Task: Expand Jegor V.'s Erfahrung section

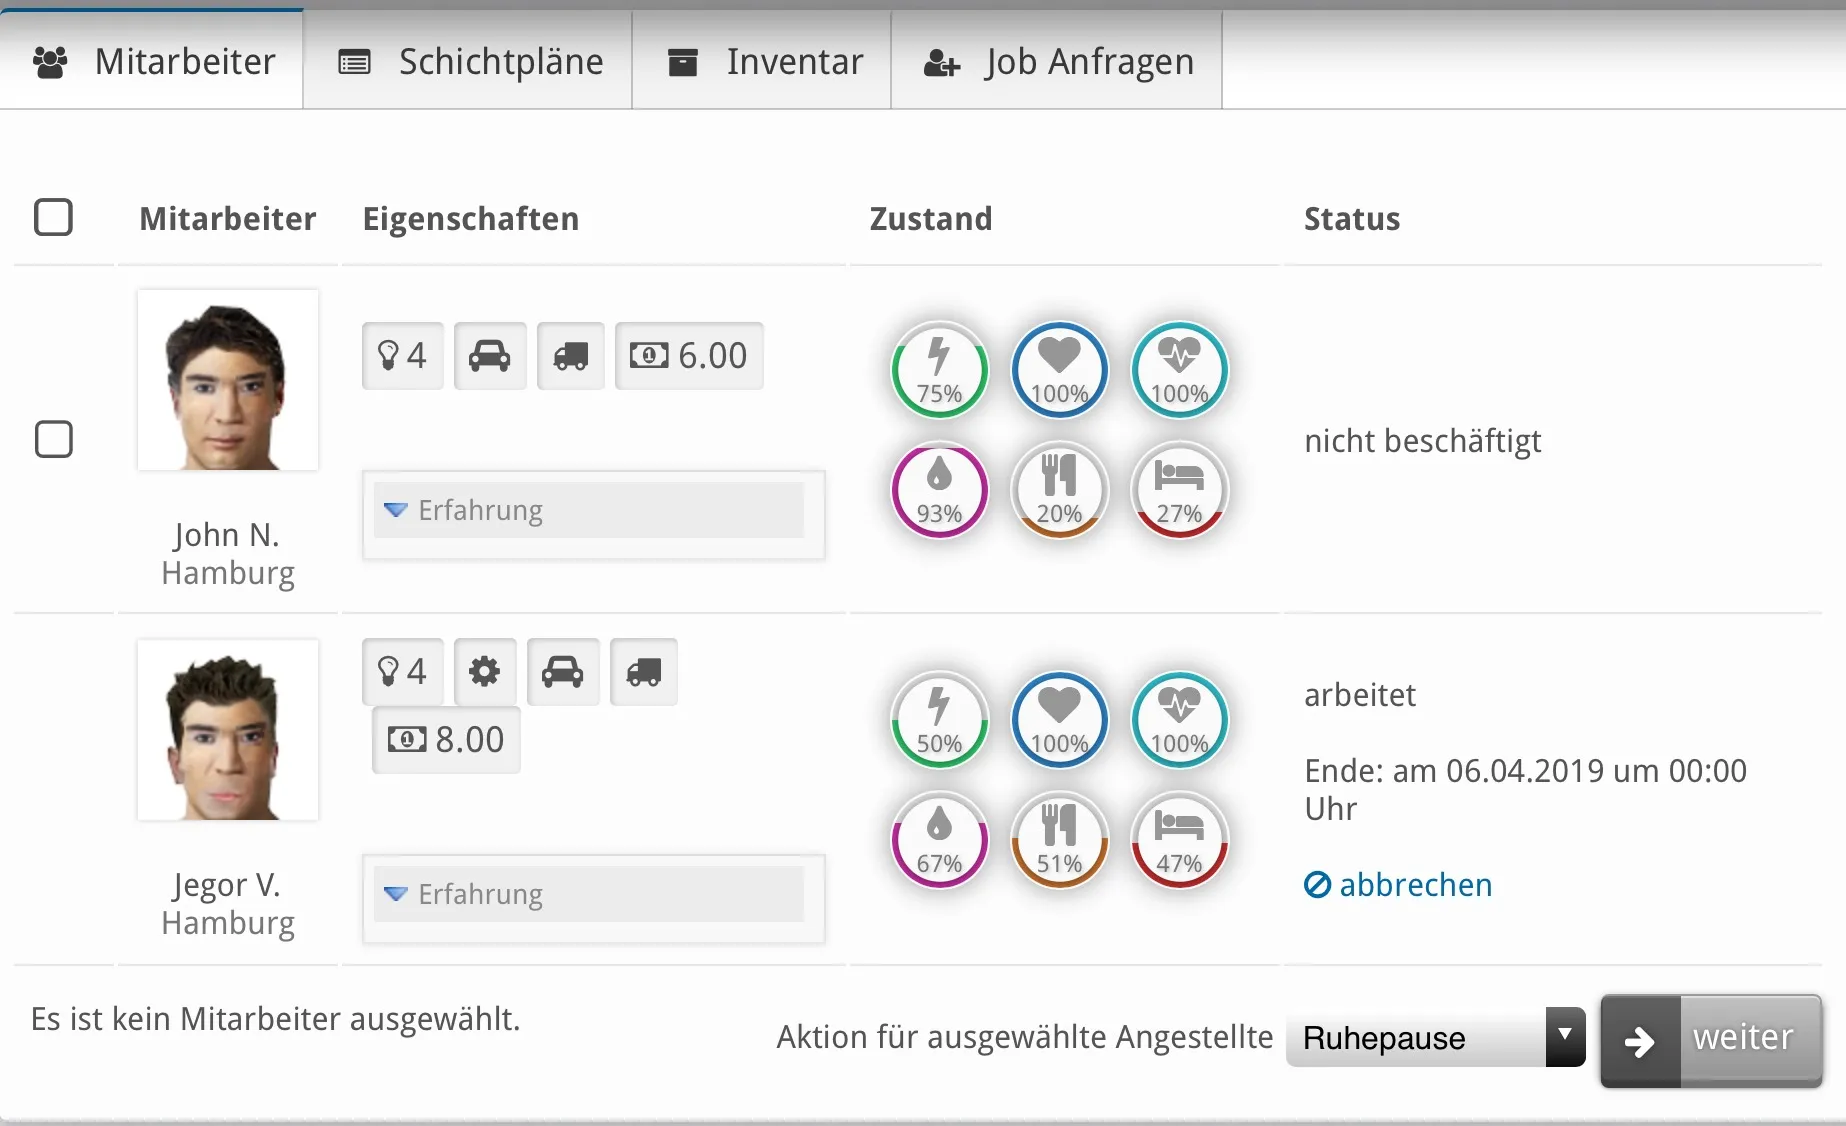Action: (x=589, y=895)
